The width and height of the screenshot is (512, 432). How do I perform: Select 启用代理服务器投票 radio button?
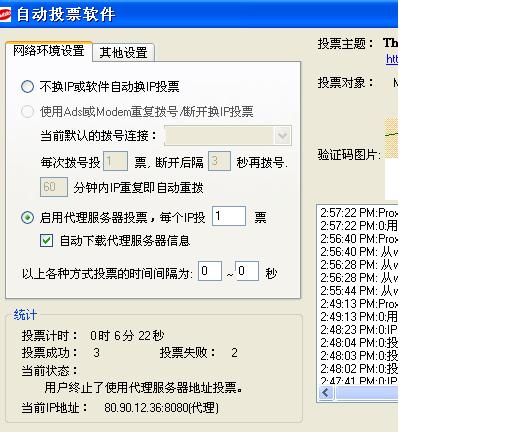[x=27, y=218]
